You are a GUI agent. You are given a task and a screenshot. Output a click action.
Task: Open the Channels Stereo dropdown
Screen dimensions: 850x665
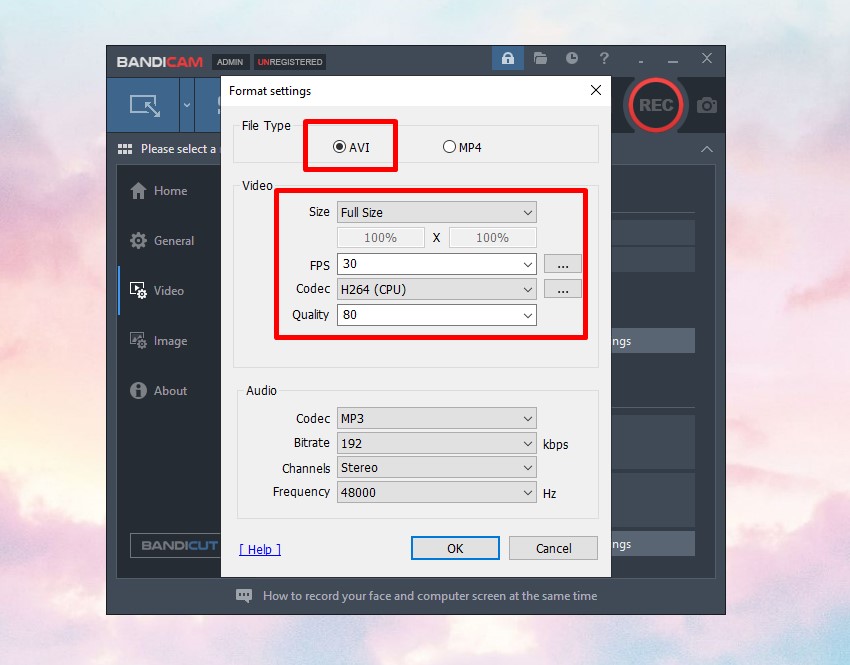pos(436,468)
